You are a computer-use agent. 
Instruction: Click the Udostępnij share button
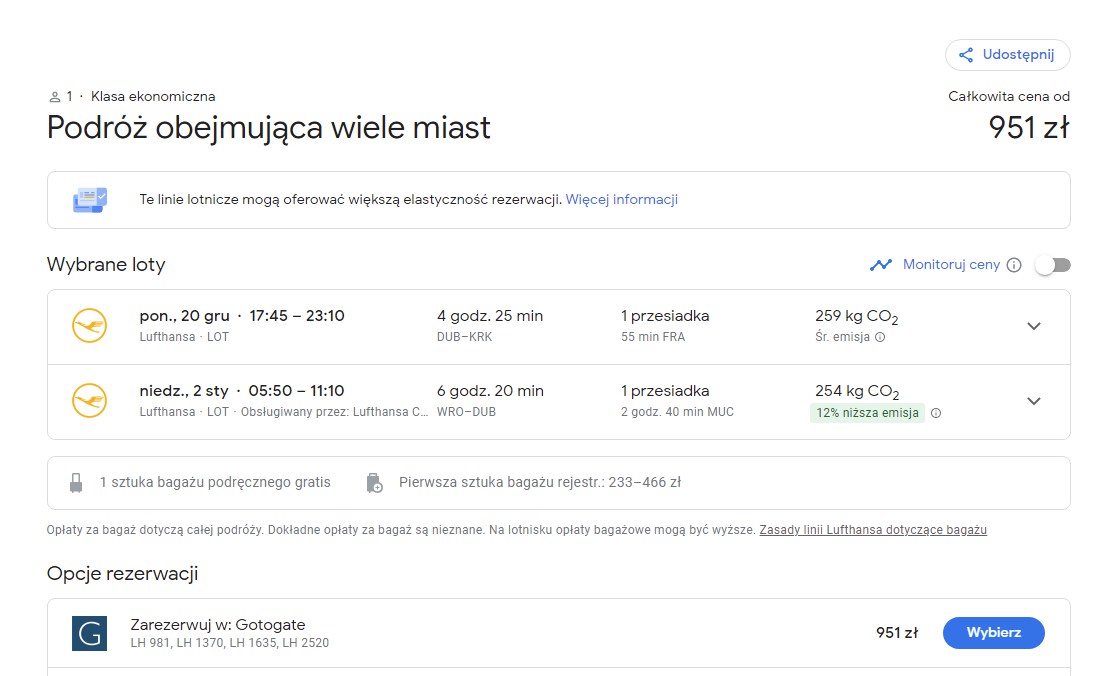tap(1007, 55)
